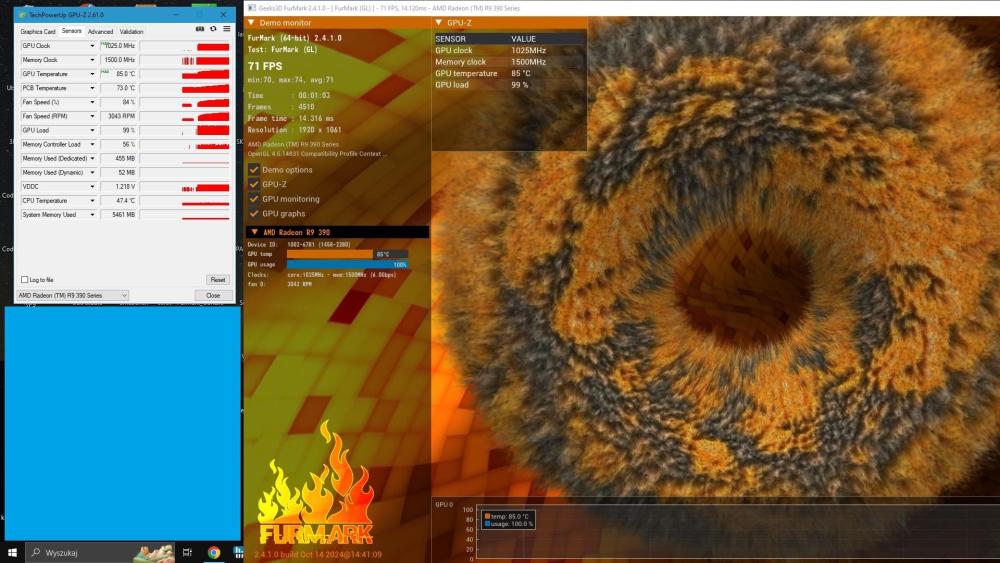Open the Memory Clock sensor dropdown
1000x563 pixels.
[x=92, y=60]
